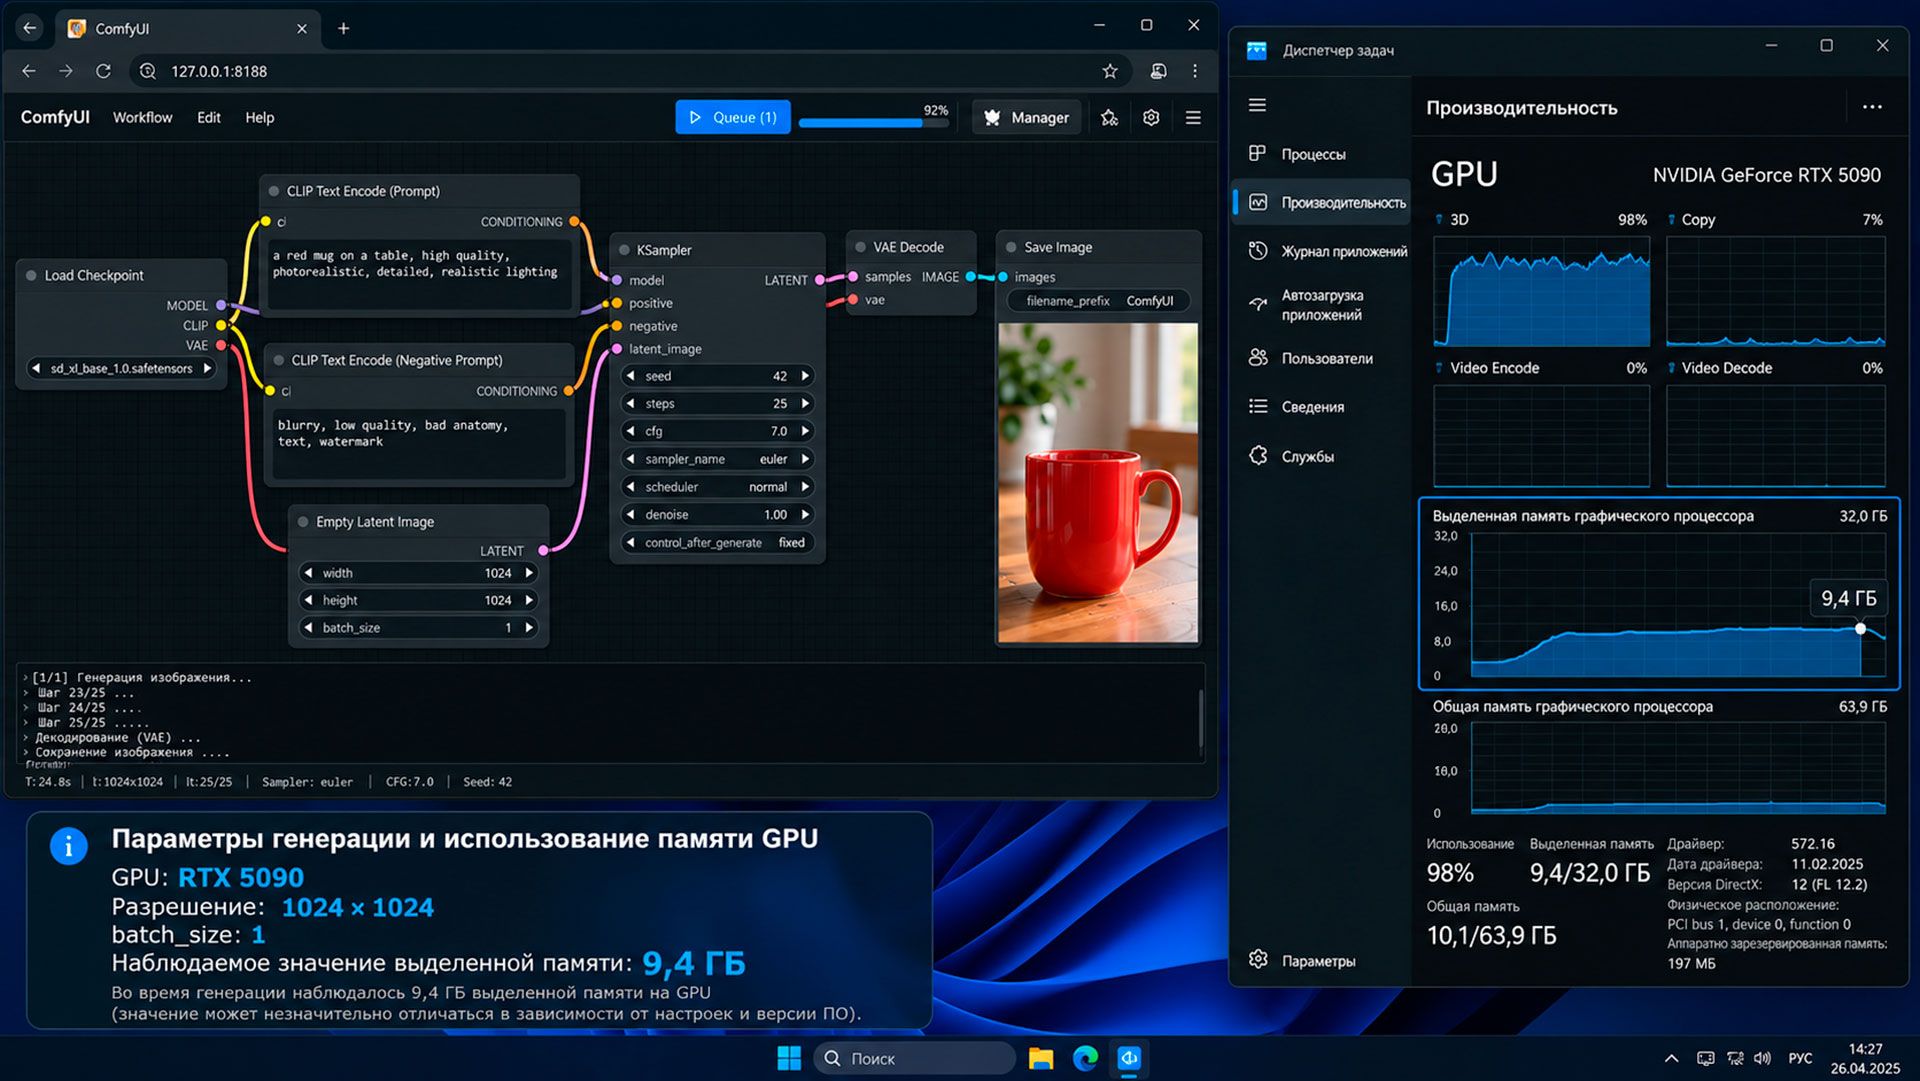Click left arrow of control_after_generate field
The height and width of the screenshot is (1081, 1920).
630,543
